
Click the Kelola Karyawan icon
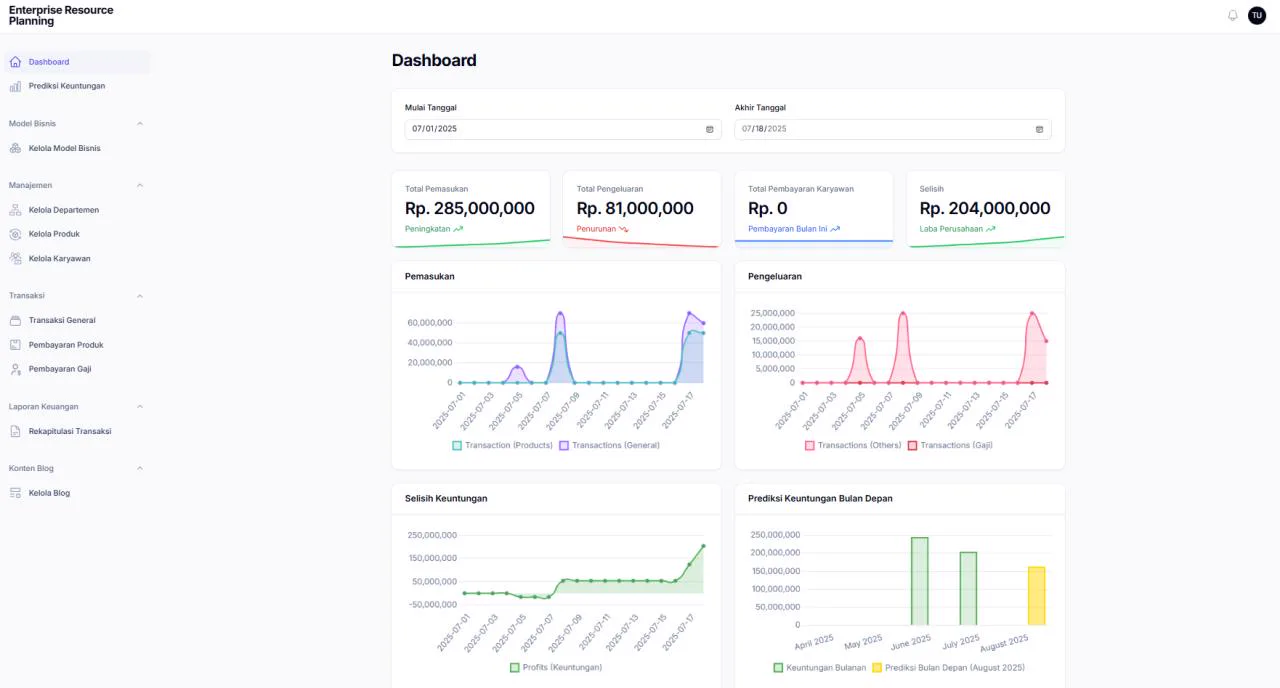coord(15,258)
